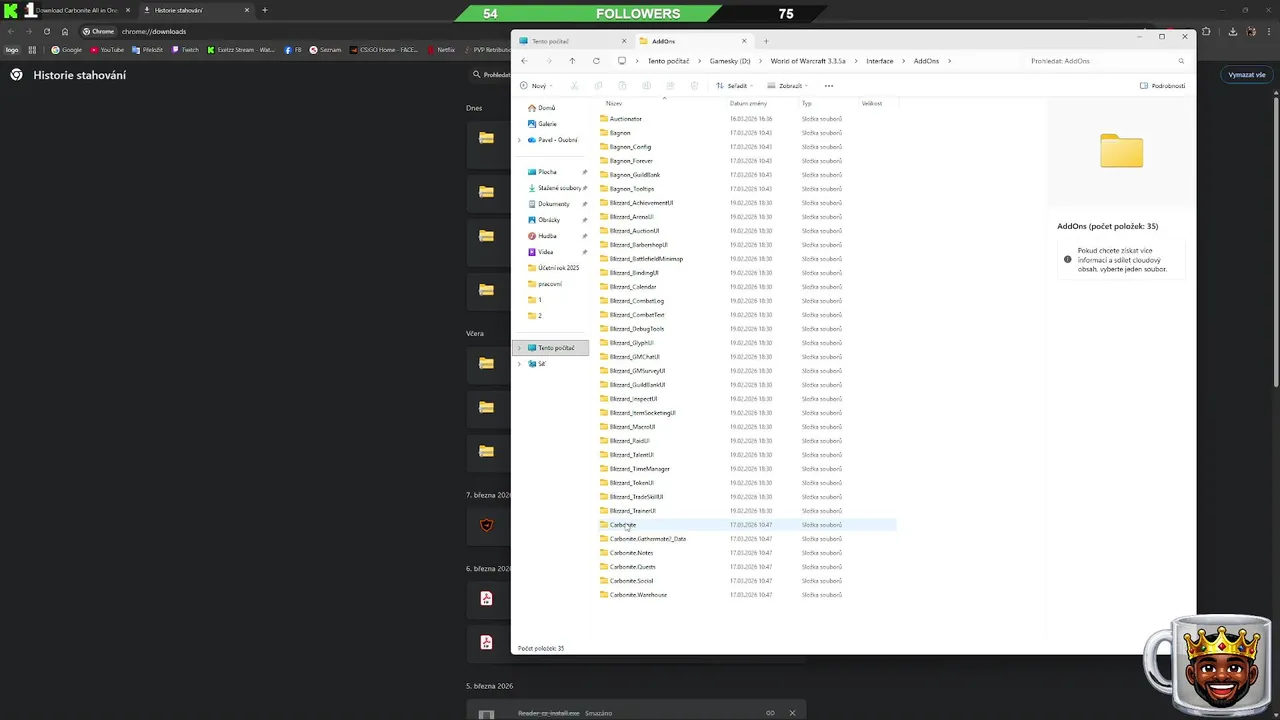Viewport: 1280px width, 720px height.
Task: Open the FB bookmark in Chrome
Action: (293, 49)
